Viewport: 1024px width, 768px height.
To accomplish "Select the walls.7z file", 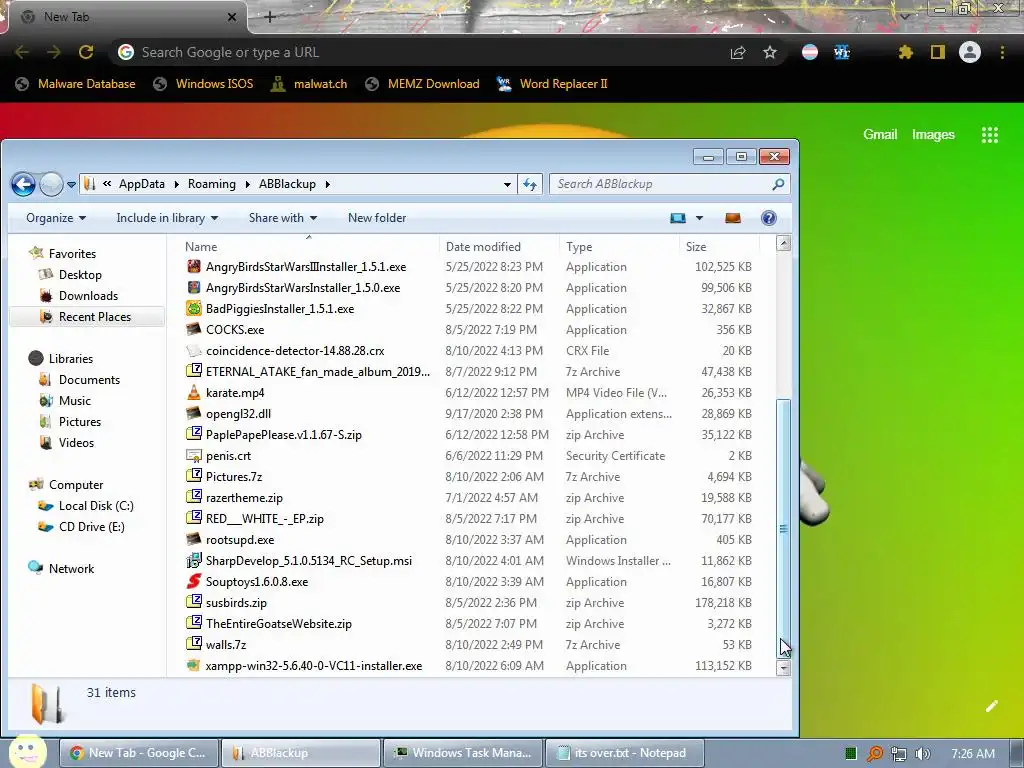I will coord(226,645).
